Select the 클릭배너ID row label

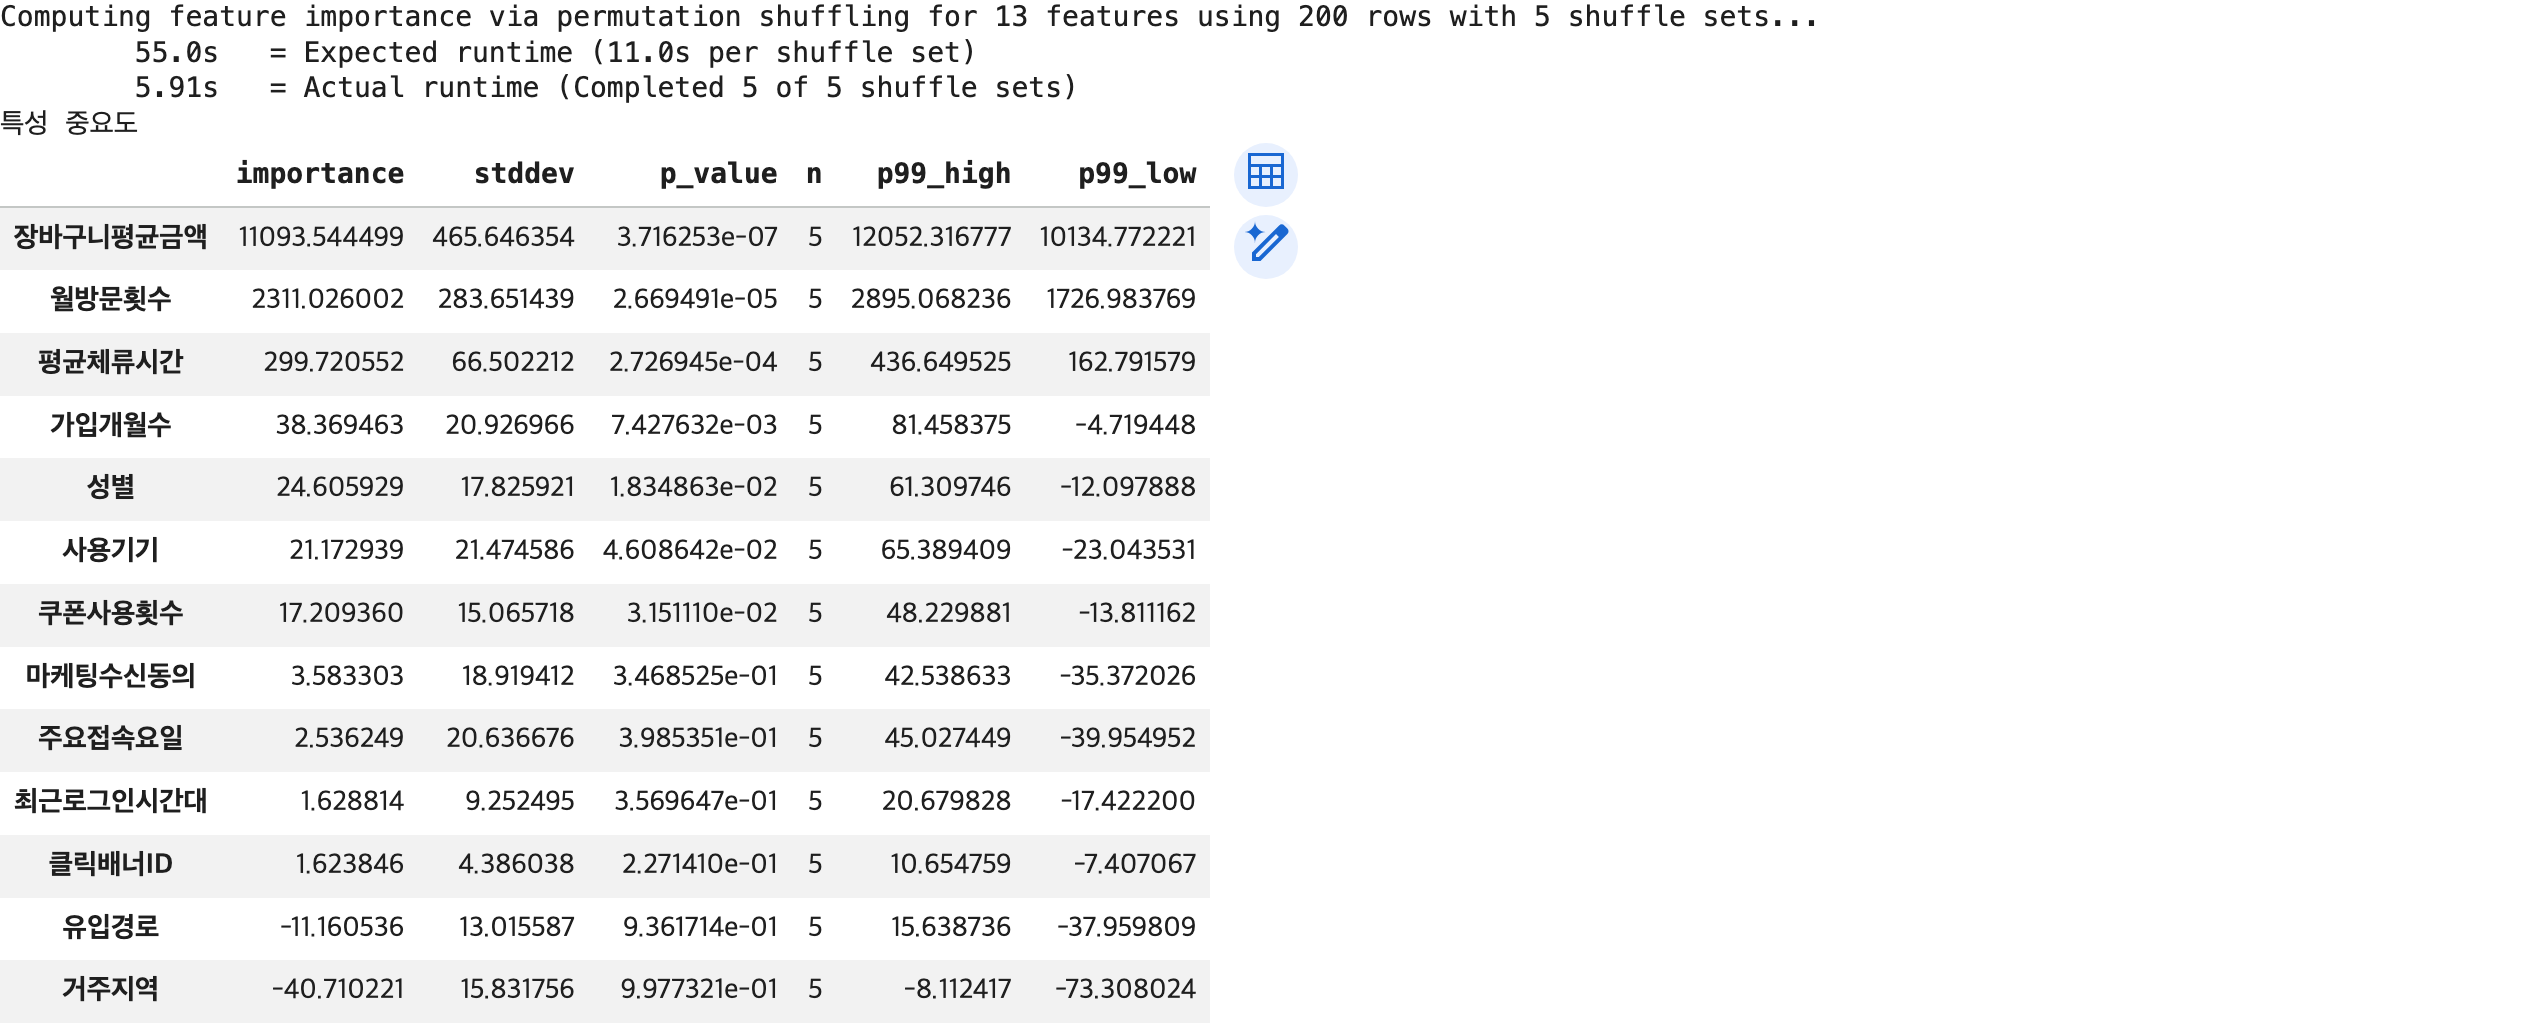click(110, 864)
